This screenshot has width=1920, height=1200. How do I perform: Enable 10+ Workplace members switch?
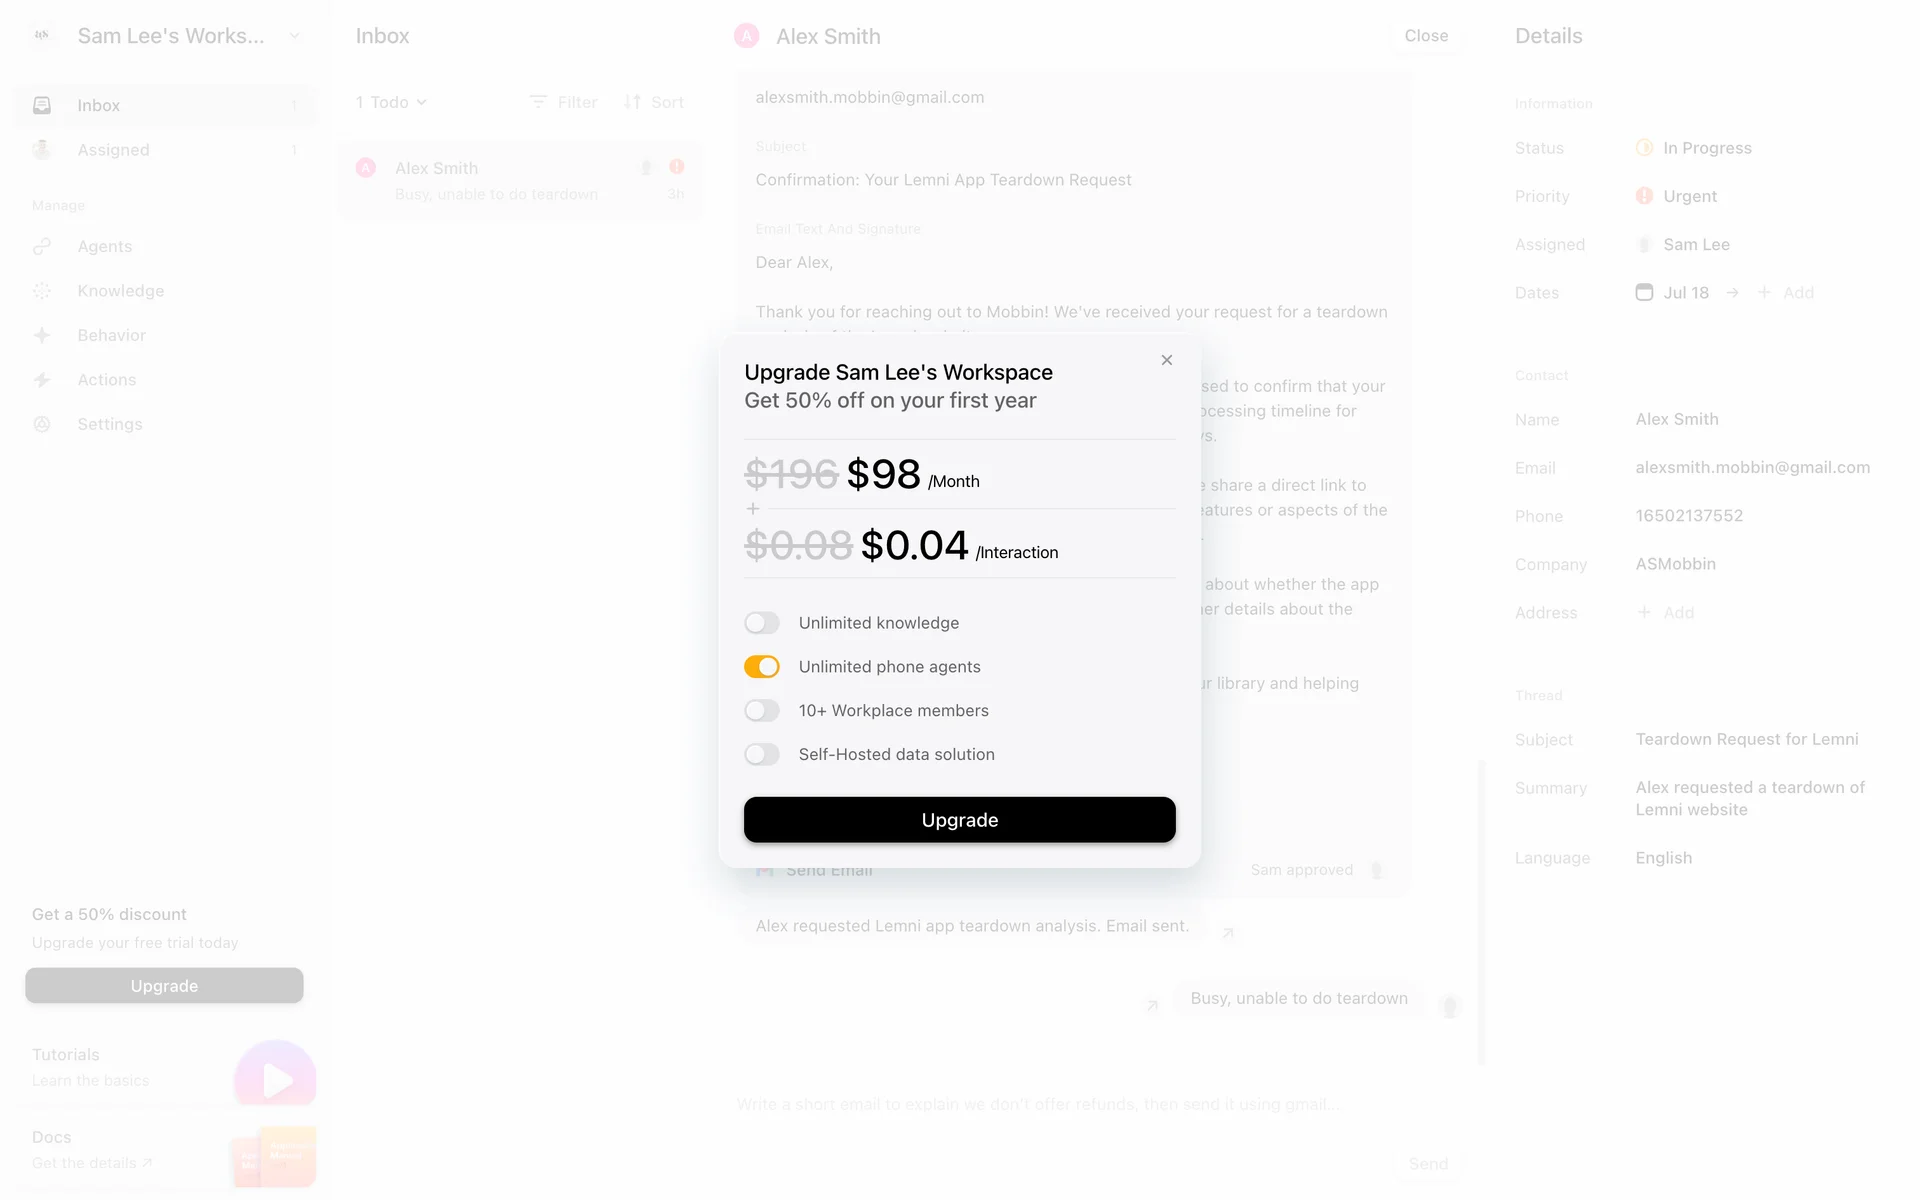click(761, 711)
